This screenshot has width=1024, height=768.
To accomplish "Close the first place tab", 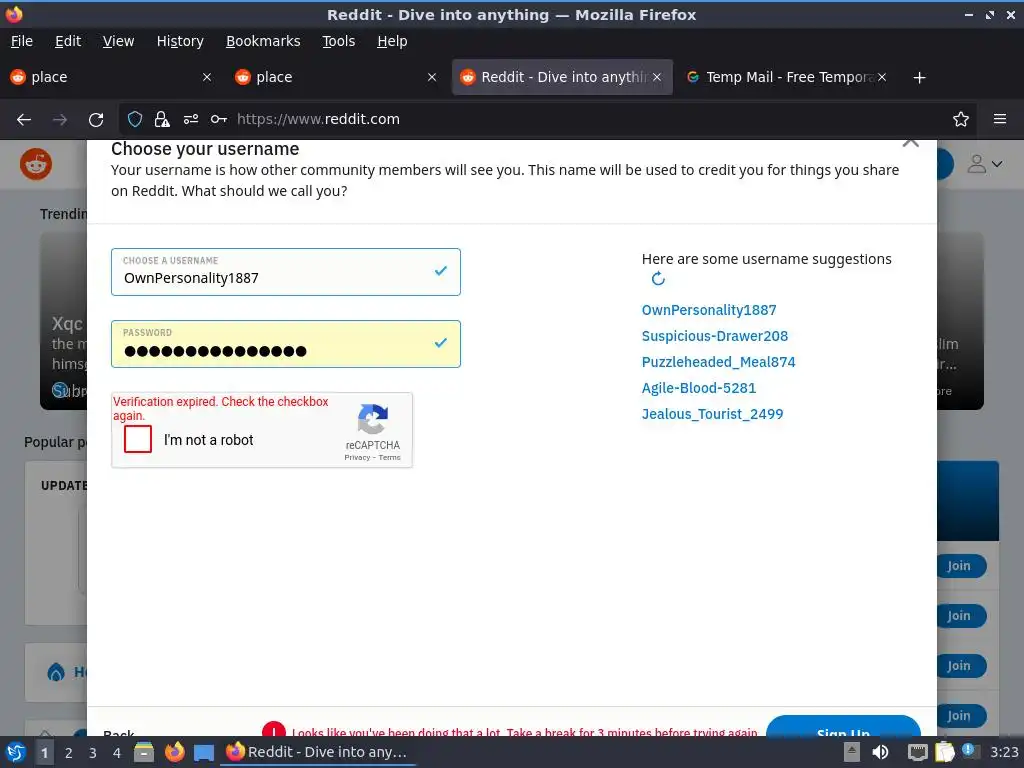I will (x=207, y=78).
